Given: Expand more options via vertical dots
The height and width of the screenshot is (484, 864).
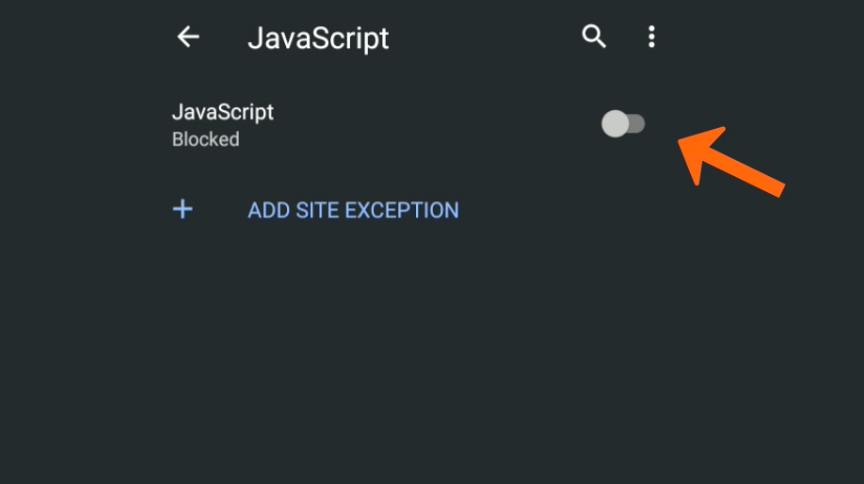Looking at the screenshot, I should click(652, 37).
